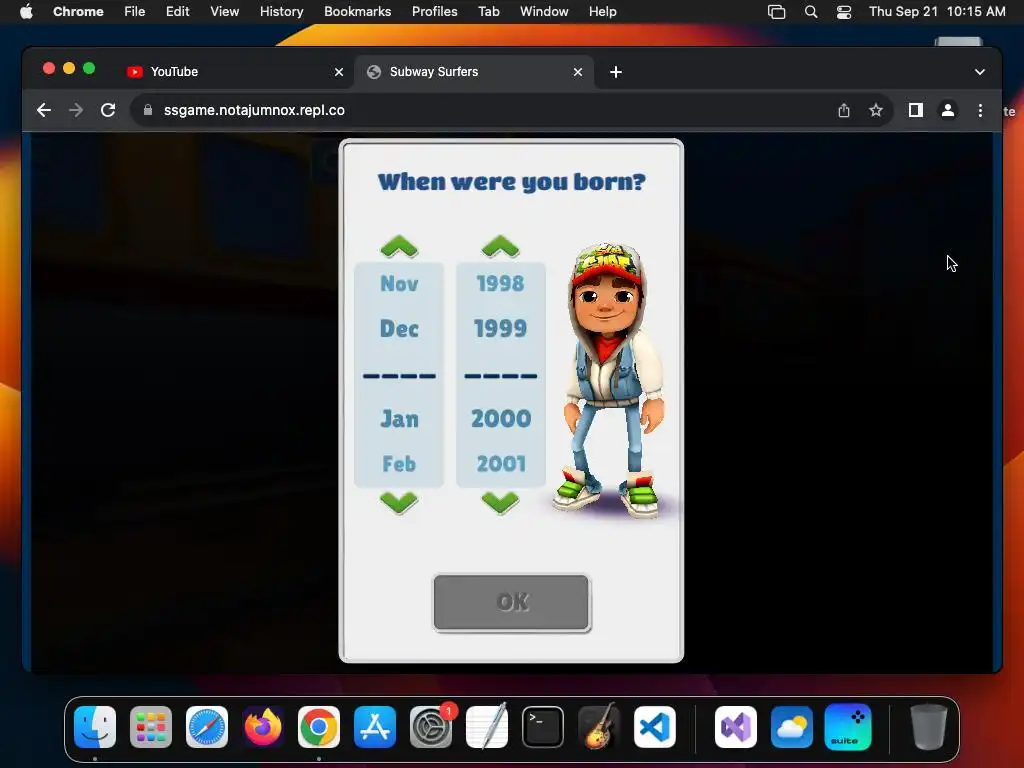The width and height of the screenshot is (1024, 768).
Task: Select Jan in the month picker
Action: pyautogui.click(x=399, y=419)
